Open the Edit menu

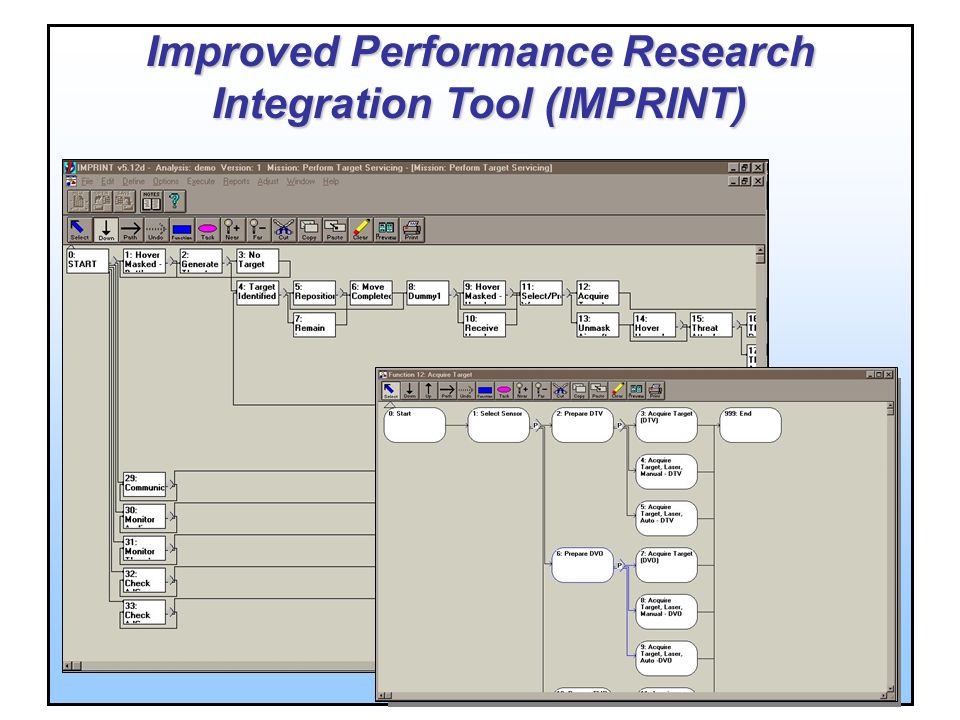[108, 181]
